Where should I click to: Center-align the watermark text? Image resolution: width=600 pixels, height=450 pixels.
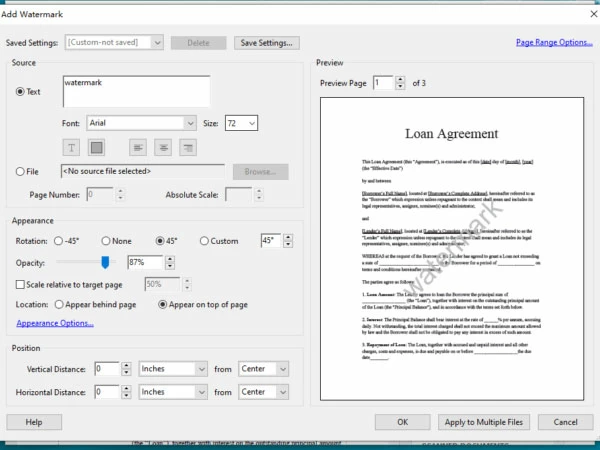point(163,147)
